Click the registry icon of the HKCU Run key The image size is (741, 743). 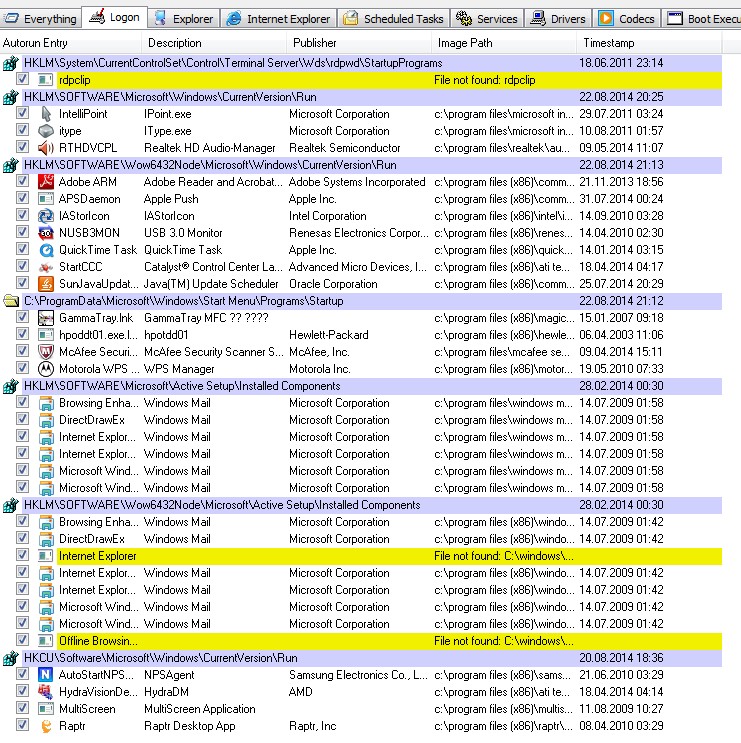pos(11,658)
